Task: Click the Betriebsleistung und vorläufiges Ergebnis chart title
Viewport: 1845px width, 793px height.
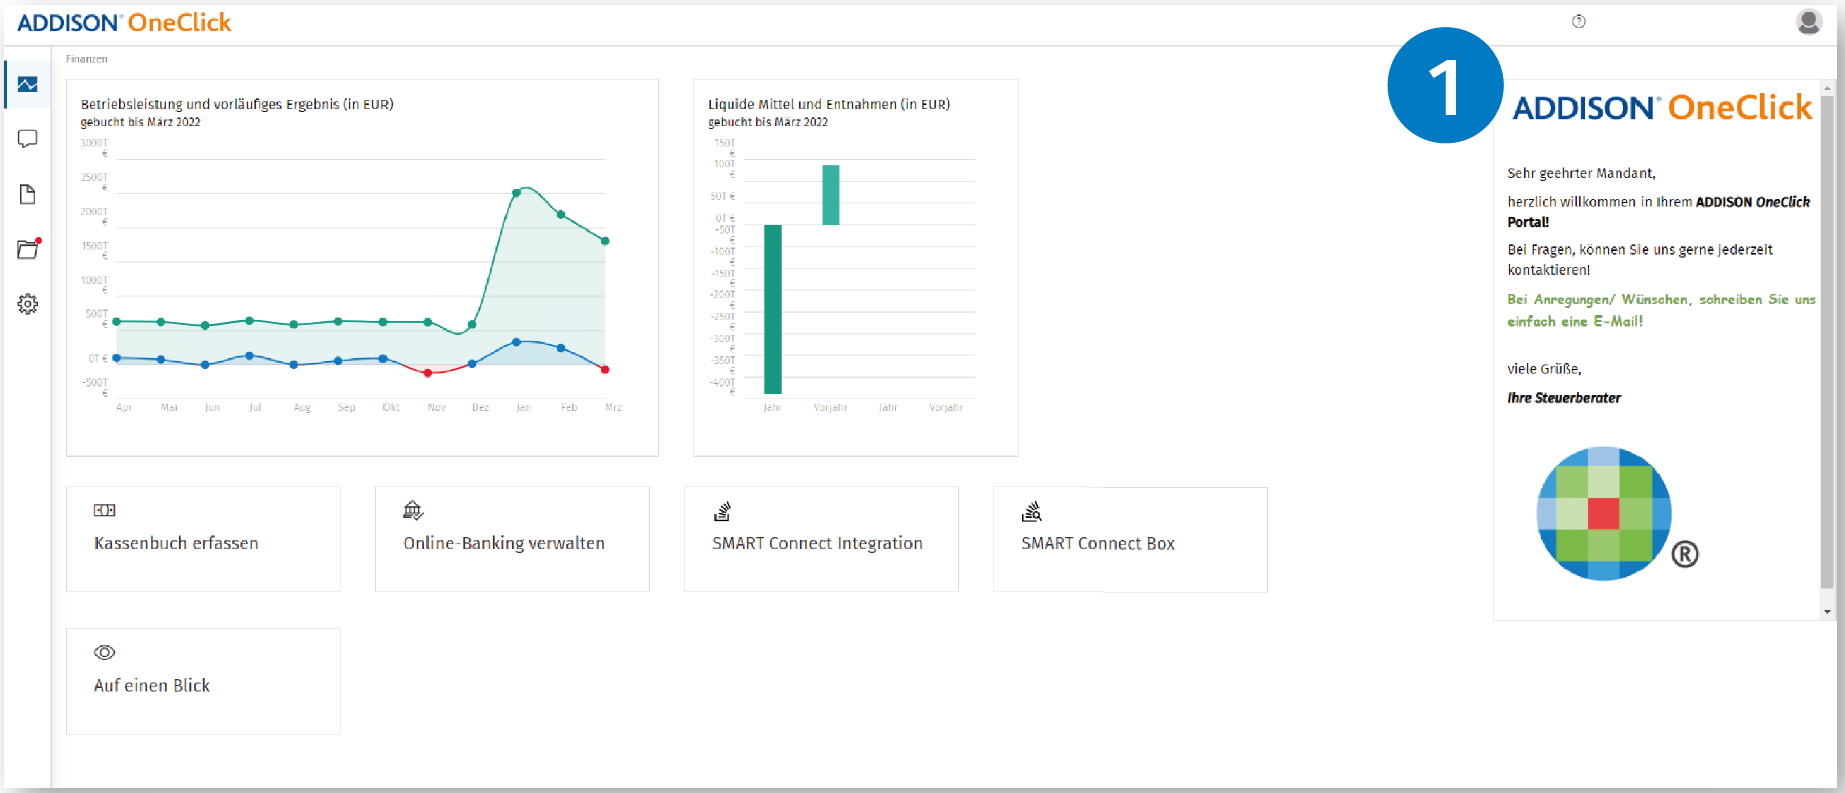Action: point(237,104)
